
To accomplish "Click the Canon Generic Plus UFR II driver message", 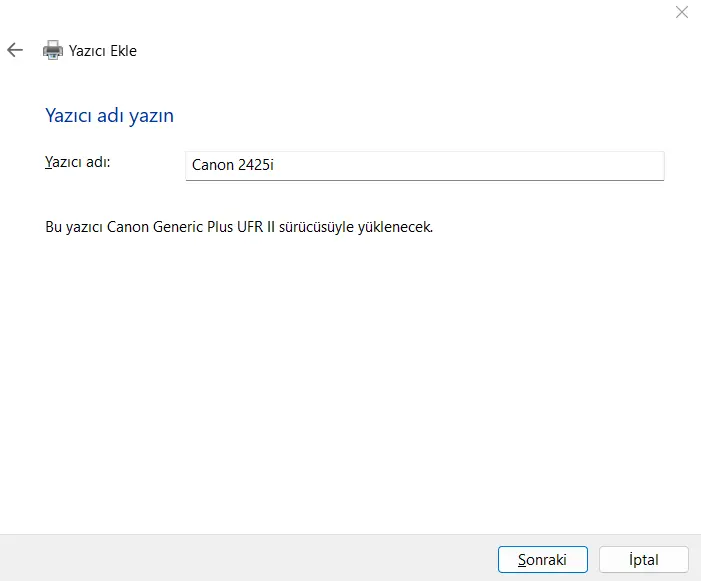I will (239, 227).
